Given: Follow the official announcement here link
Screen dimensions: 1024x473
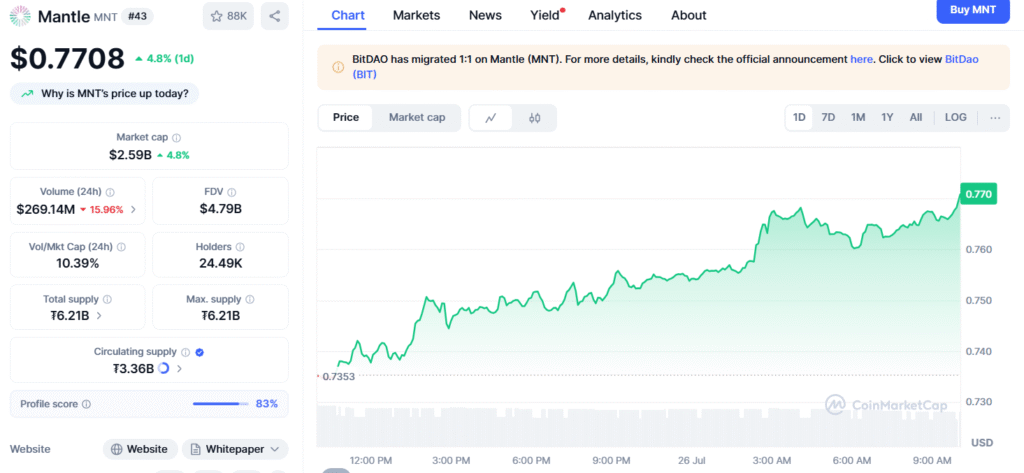Looking at the screenshot, I should pyautogui.click(x=861, y=59).
